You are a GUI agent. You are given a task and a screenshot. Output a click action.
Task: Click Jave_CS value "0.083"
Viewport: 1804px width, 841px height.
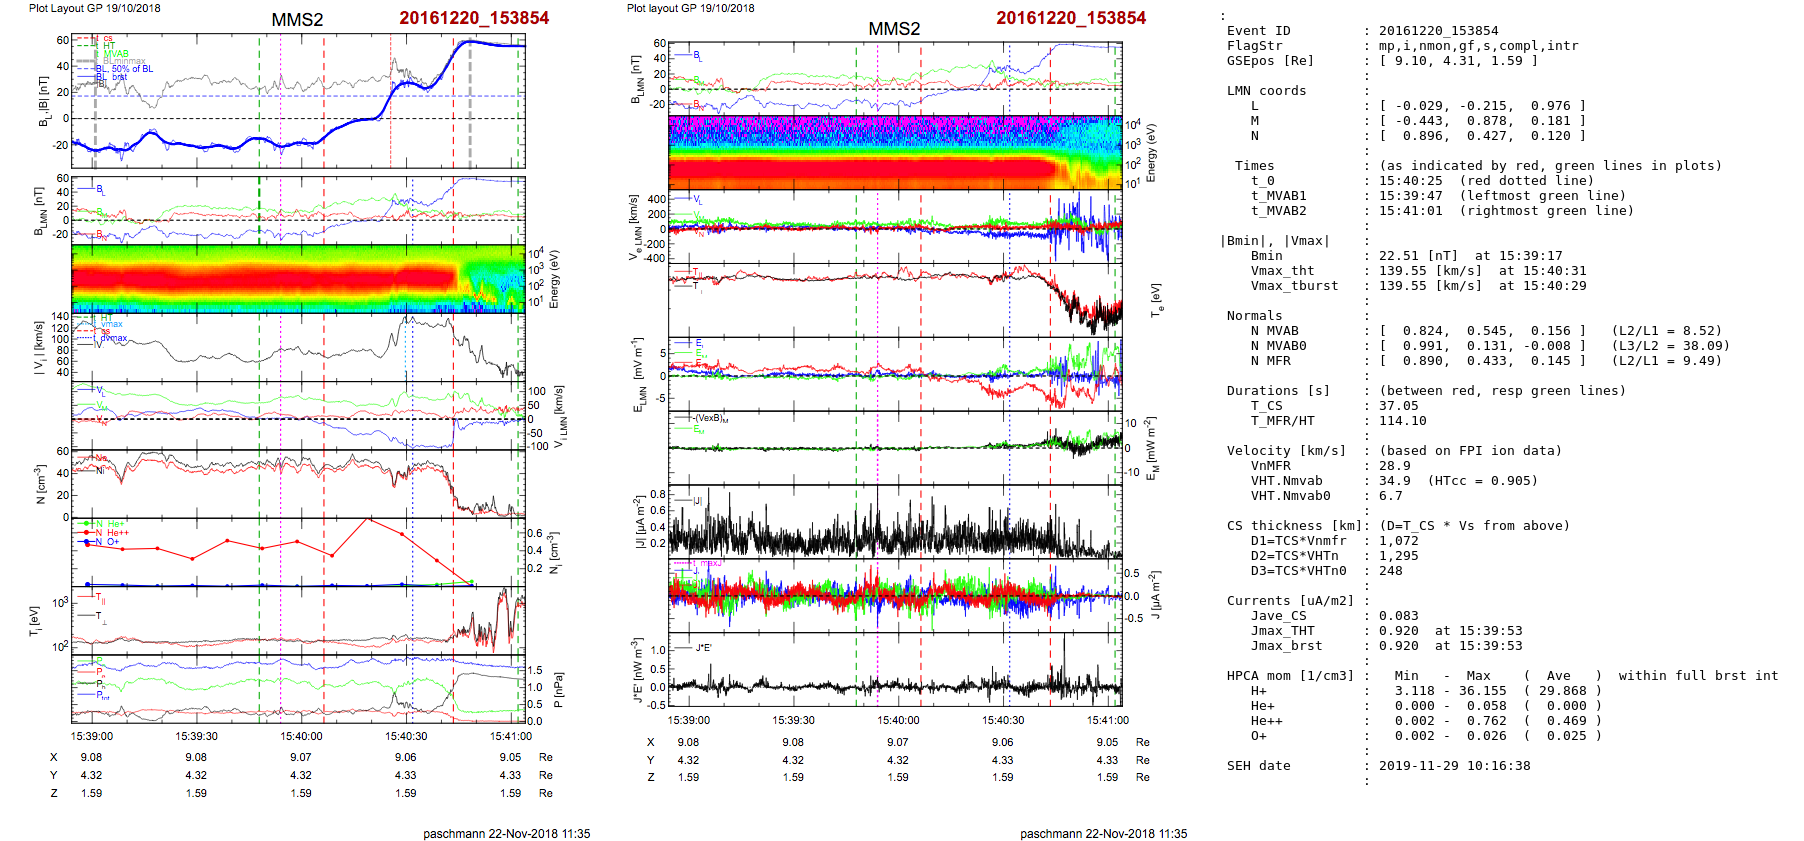(x=1398, y=616)
